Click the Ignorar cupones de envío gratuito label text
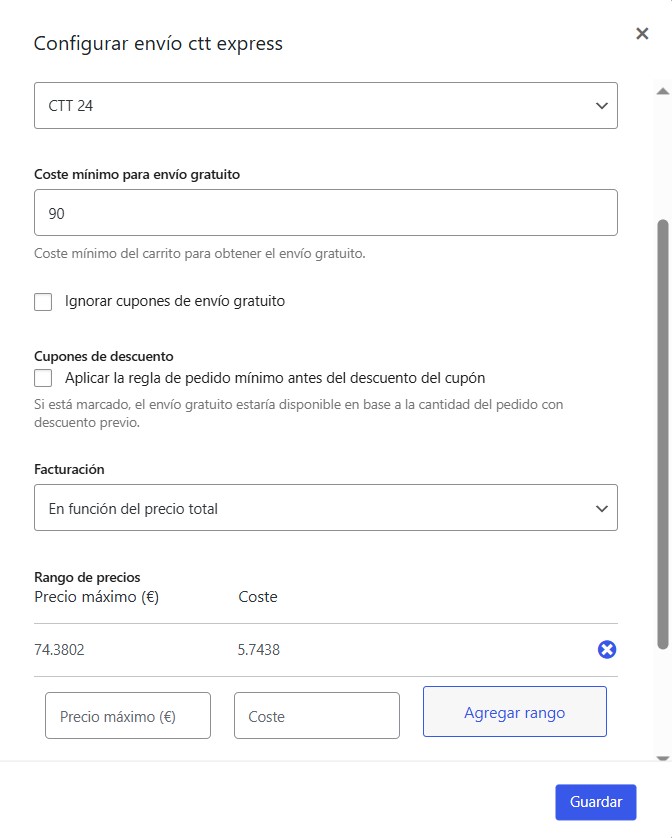The image size is (672, 838). [x=175, y=301]
